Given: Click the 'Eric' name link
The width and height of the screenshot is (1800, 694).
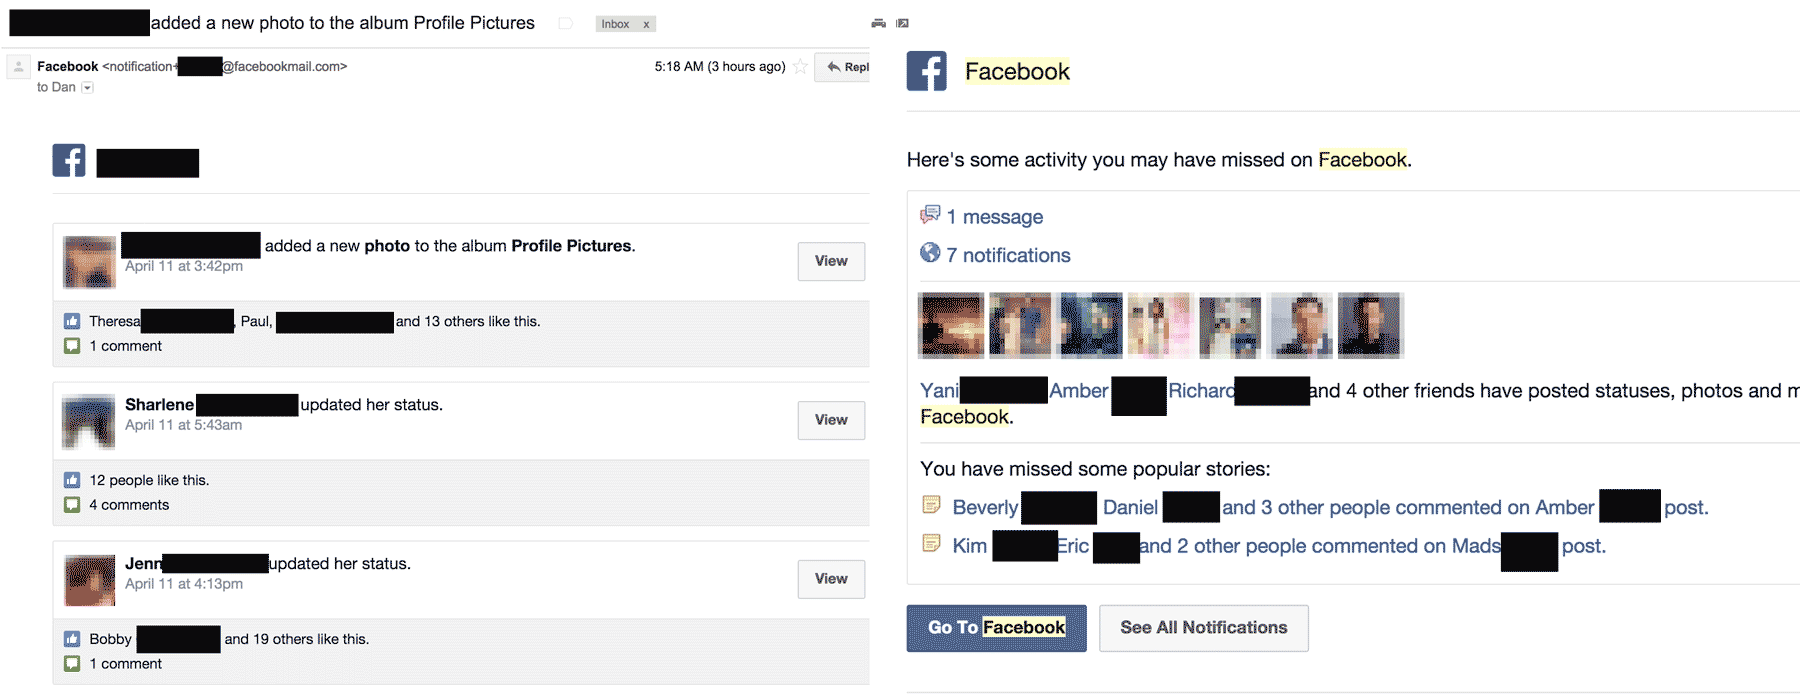Looking at the screenshot, I should [x=1073, y=546].
